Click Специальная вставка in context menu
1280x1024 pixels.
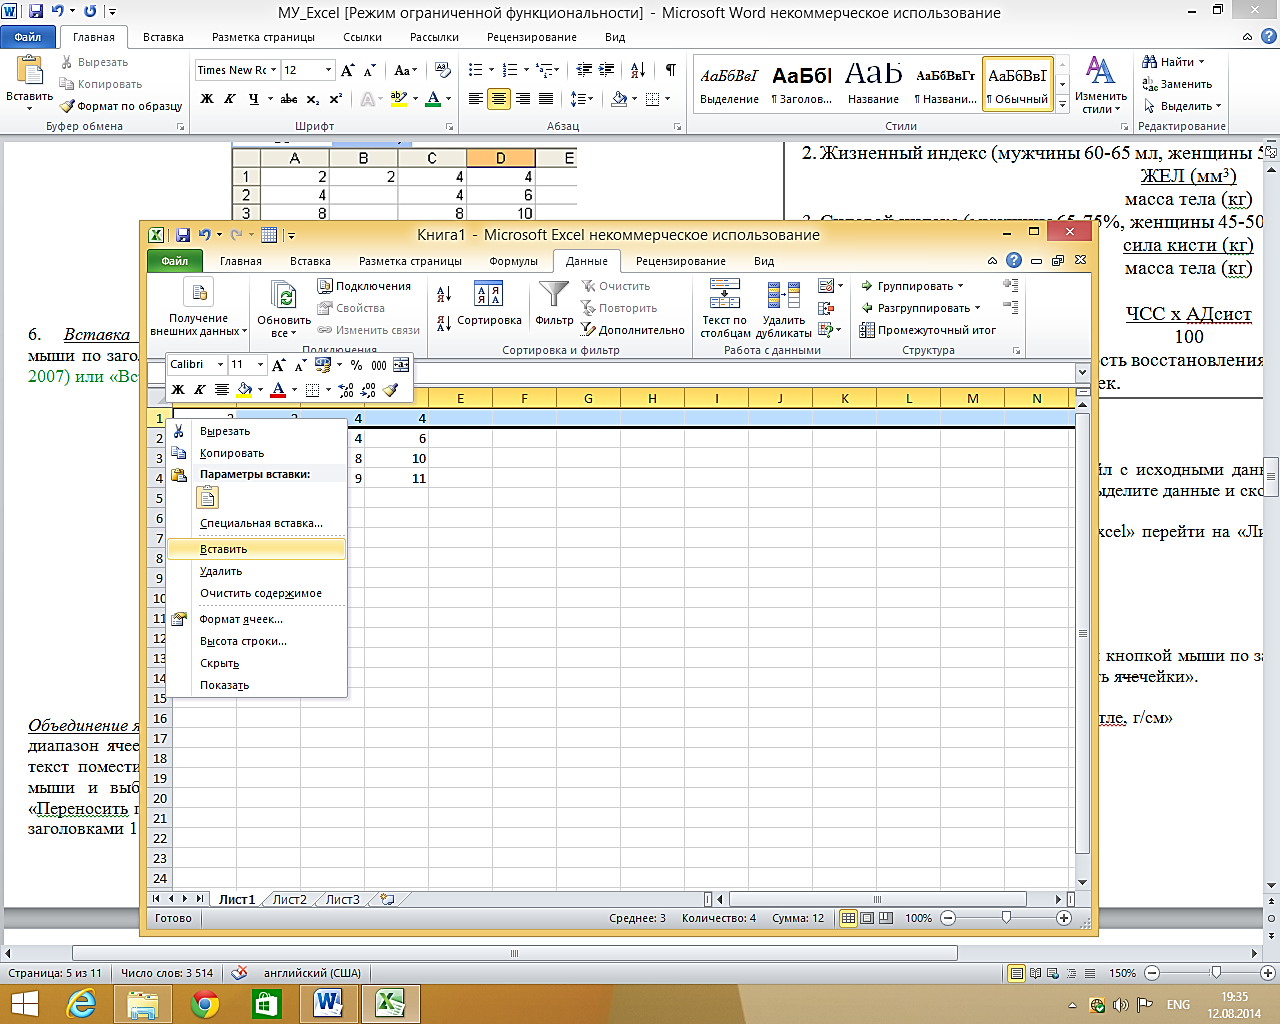[261, 523]
